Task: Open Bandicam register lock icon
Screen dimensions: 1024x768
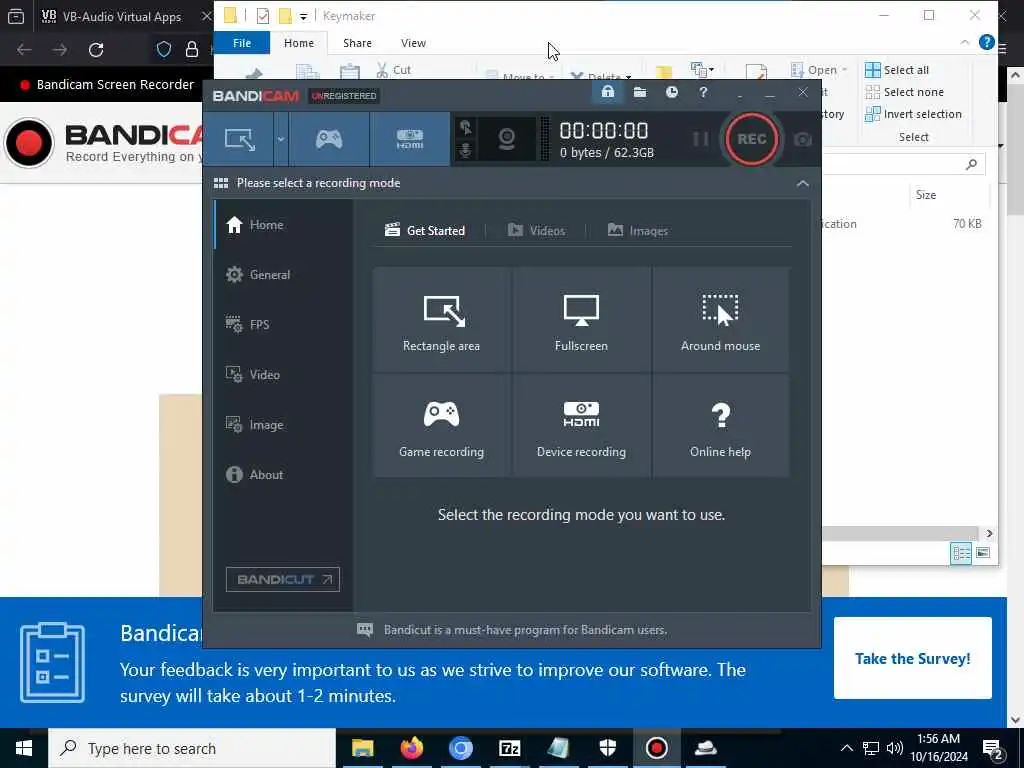Action: (607, 92)
